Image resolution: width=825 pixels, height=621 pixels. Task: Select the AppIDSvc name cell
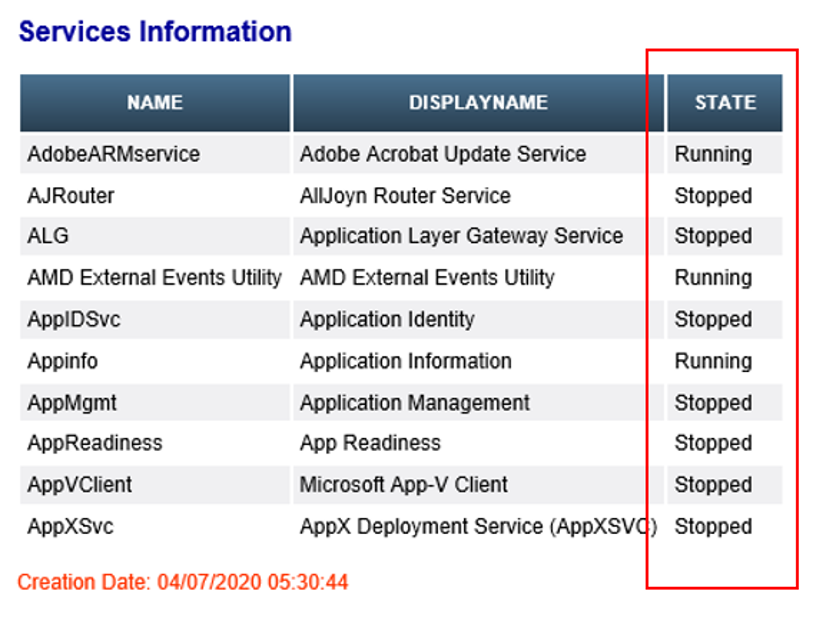point(155,319)
